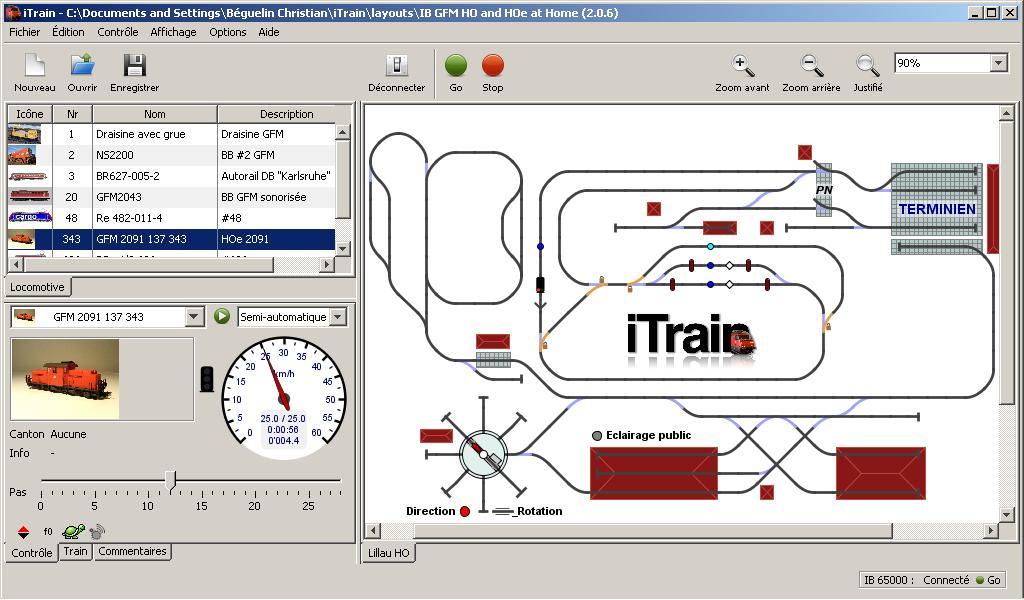The image size is (1024, 600).
Task: Select the BR627-005-2 locomotive row
Action: coord(172,176)
